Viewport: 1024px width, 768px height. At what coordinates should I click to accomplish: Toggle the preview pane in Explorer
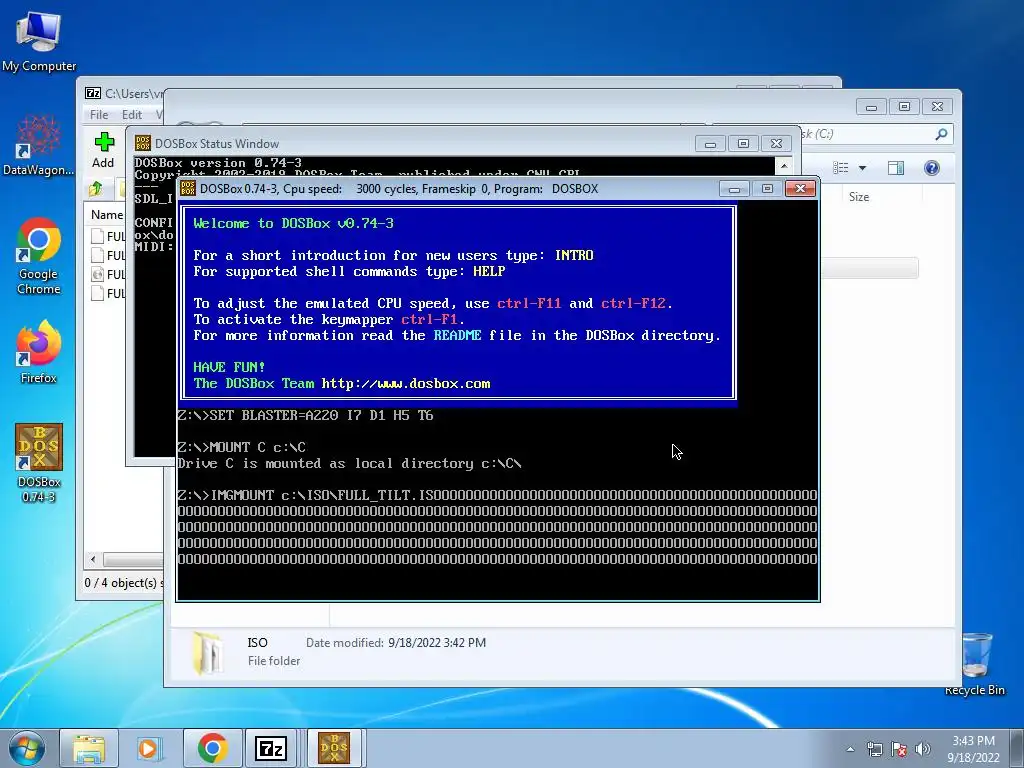(896, 168)
